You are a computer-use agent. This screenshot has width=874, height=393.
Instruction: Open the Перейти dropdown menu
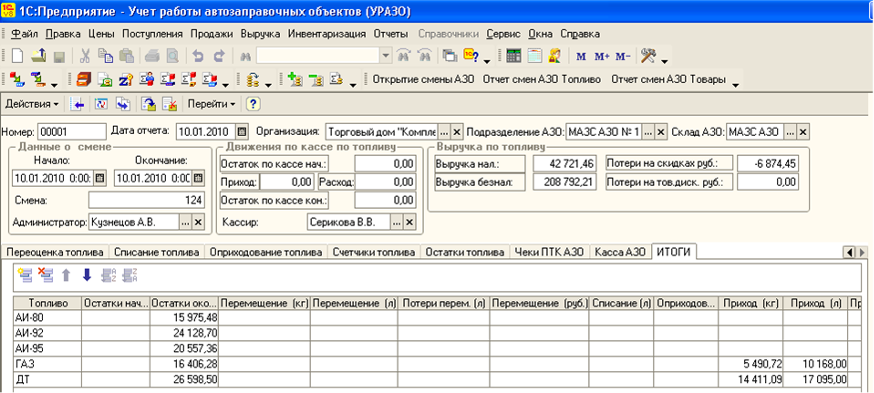pos(211,104)
